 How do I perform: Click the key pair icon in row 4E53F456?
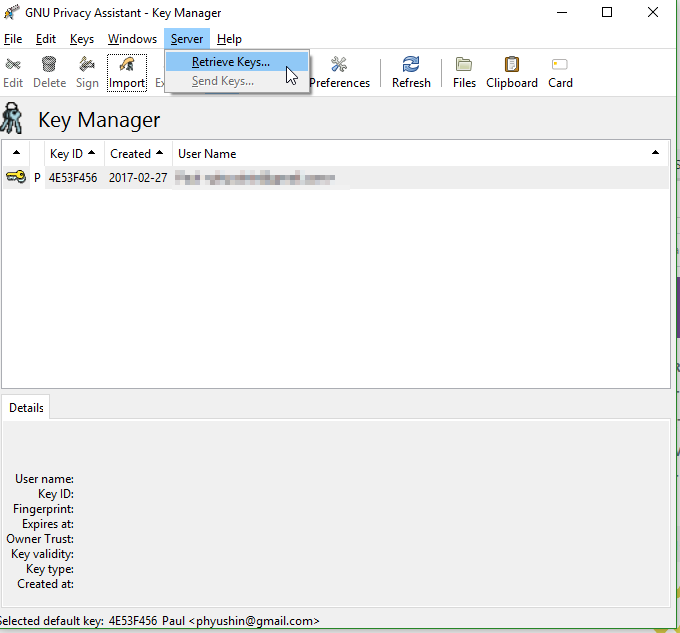[x=16, y=177]
